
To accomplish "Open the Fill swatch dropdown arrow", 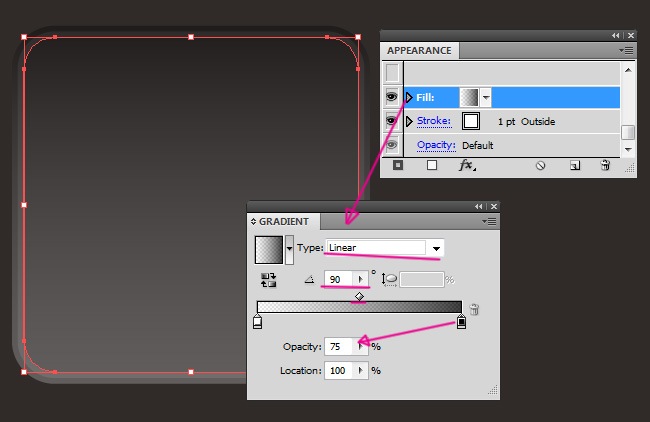I will [486, 97].
